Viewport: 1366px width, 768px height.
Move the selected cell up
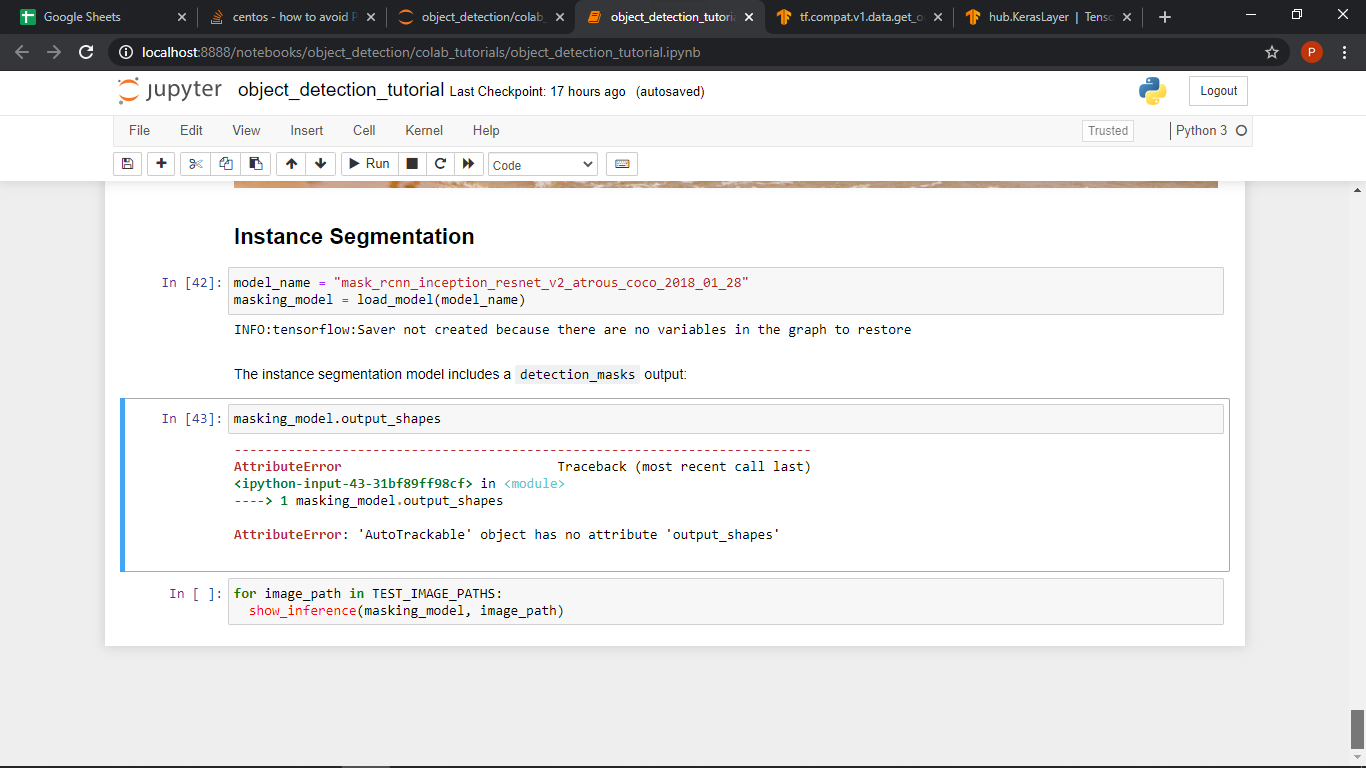pyautogui.click(x=291, y=163)
